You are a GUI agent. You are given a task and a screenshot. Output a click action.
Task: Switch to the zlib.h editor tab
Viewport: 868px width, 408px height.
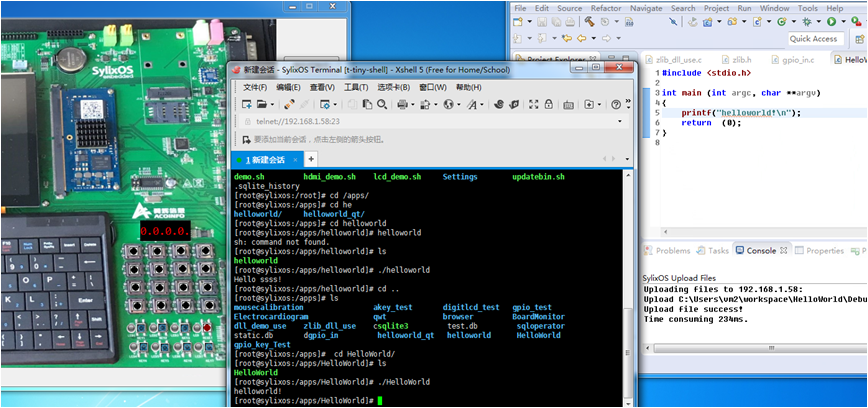click(736, 60)
